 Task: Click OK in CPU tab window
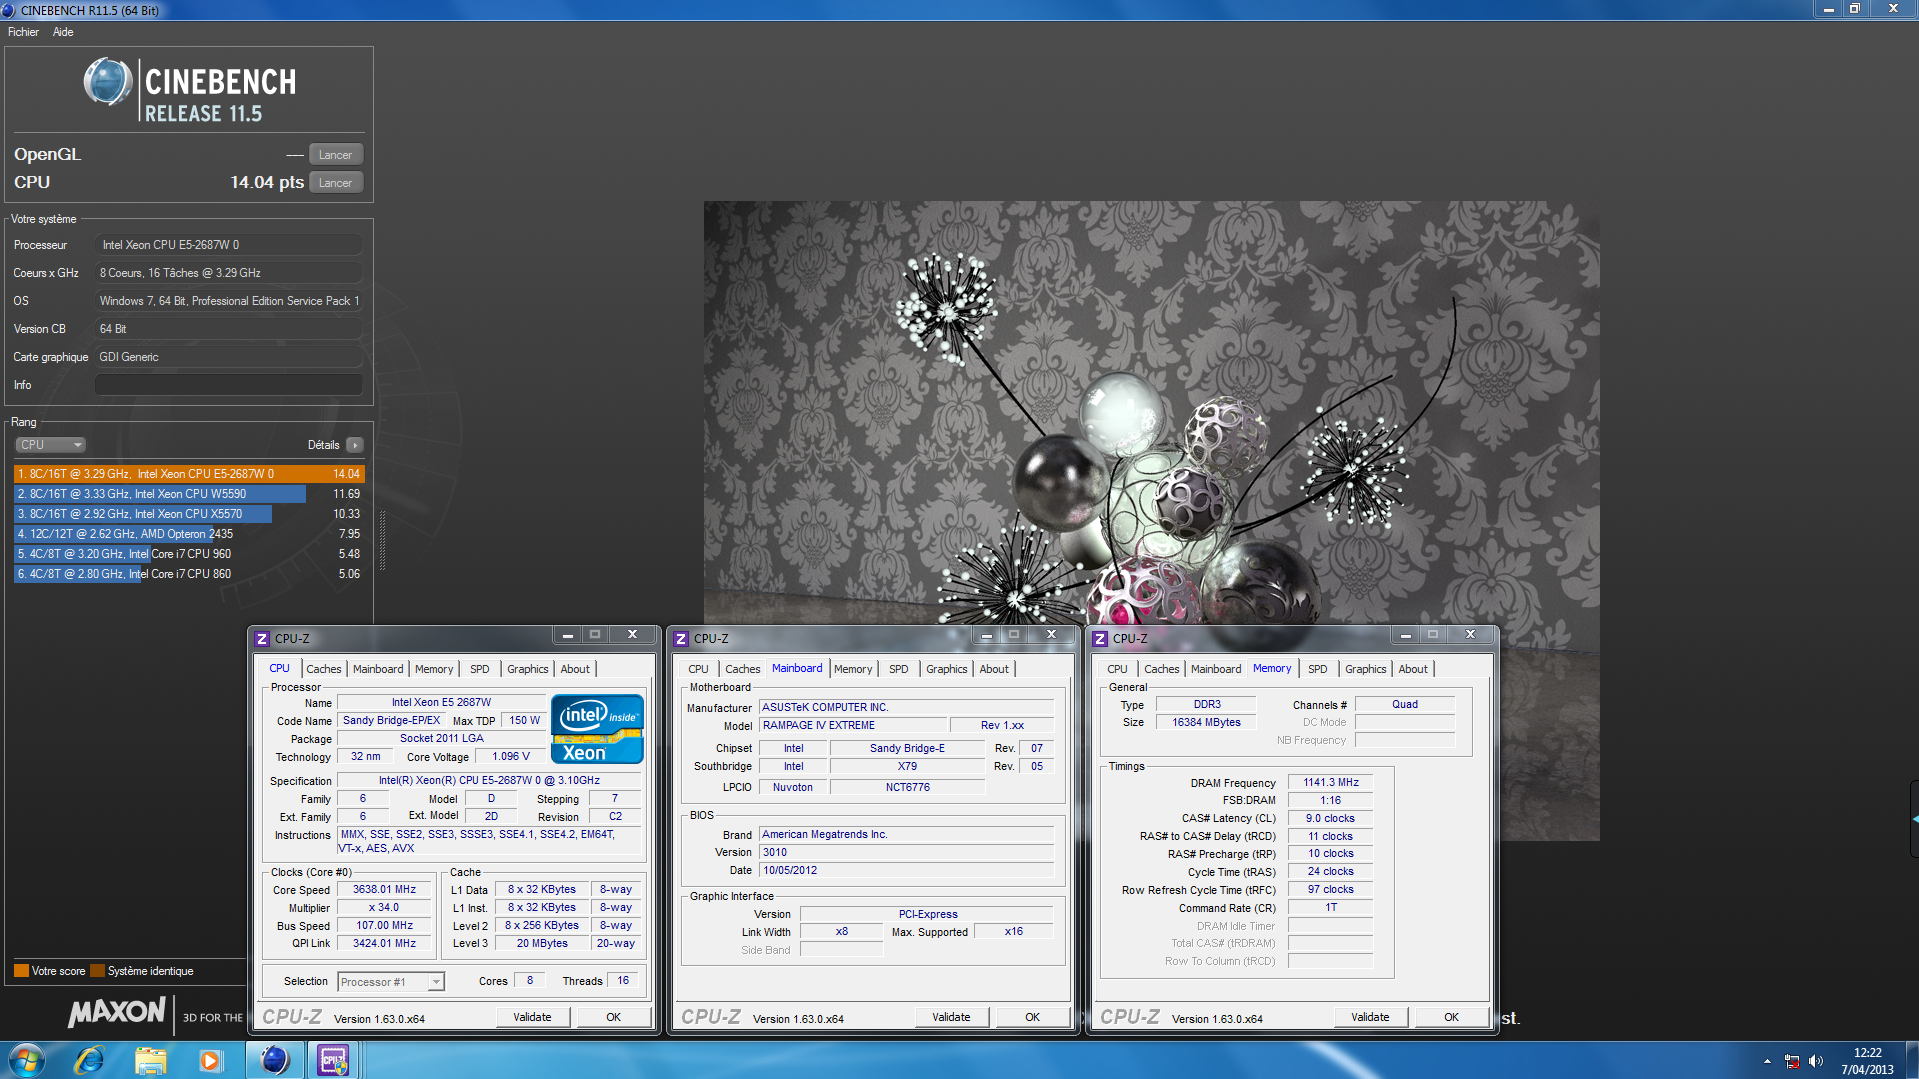point(613,1017)
